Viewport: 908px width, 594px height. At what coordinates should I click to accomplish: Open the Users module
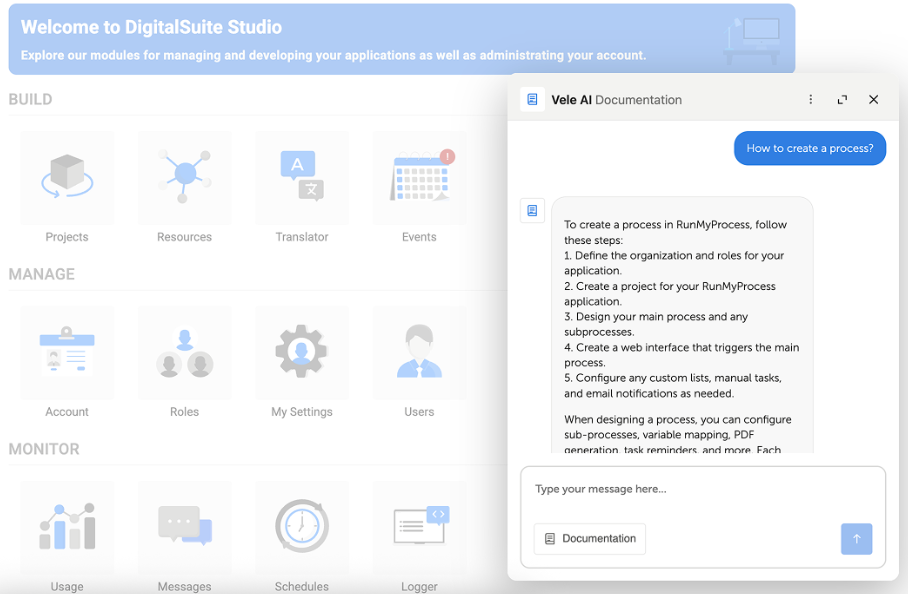tap(419, 353)
